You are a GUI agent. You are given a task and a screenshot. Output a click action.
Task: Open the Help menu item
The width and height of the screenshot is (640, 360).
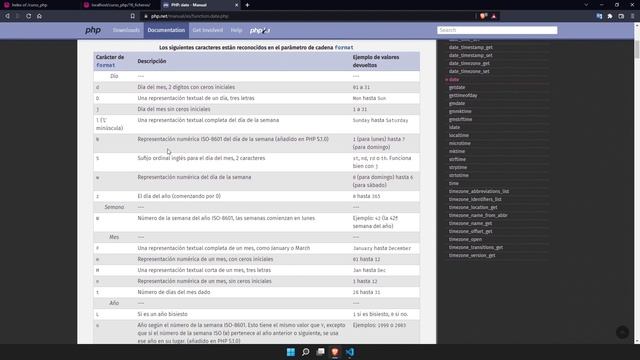pyautogui.click(x=236, y=30)
